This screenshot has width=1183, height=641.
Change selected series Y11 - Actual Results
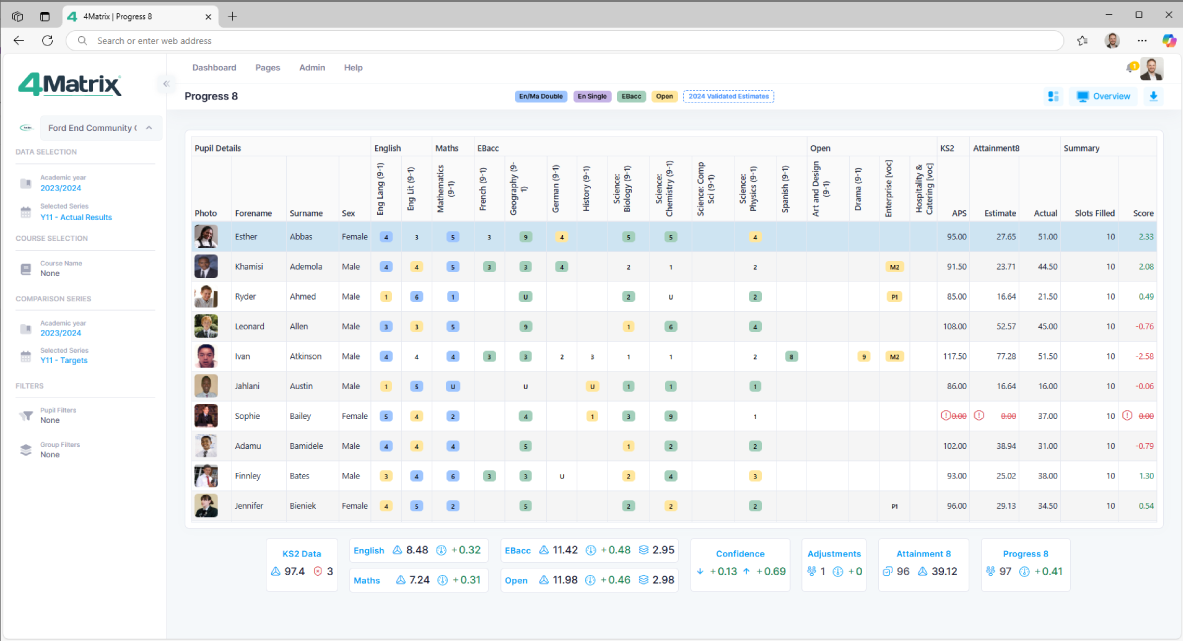click(76, 217)
